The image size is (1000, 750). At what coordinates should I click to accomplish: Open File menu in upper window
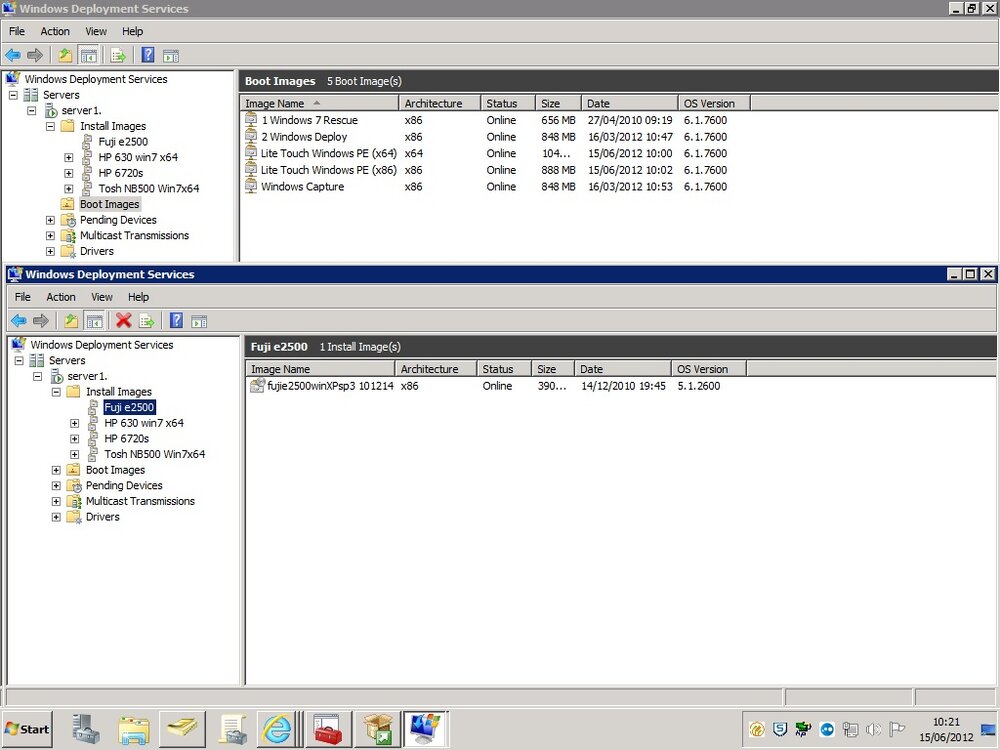pyautogui.click(x=17, y=31)
